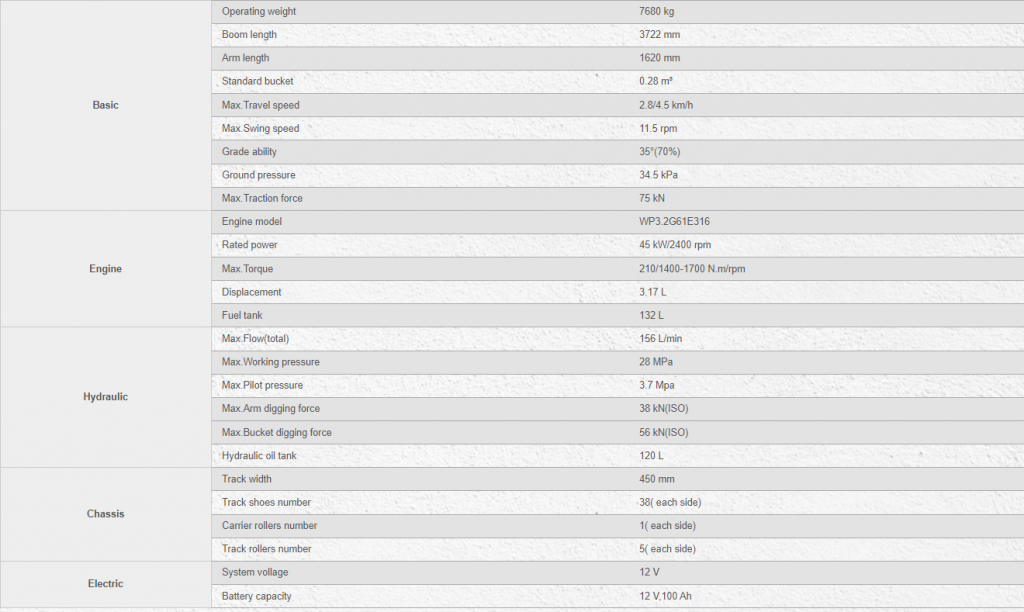Select the Max.Bucket digging force label
1024x612 pixels.
(276, 432)
